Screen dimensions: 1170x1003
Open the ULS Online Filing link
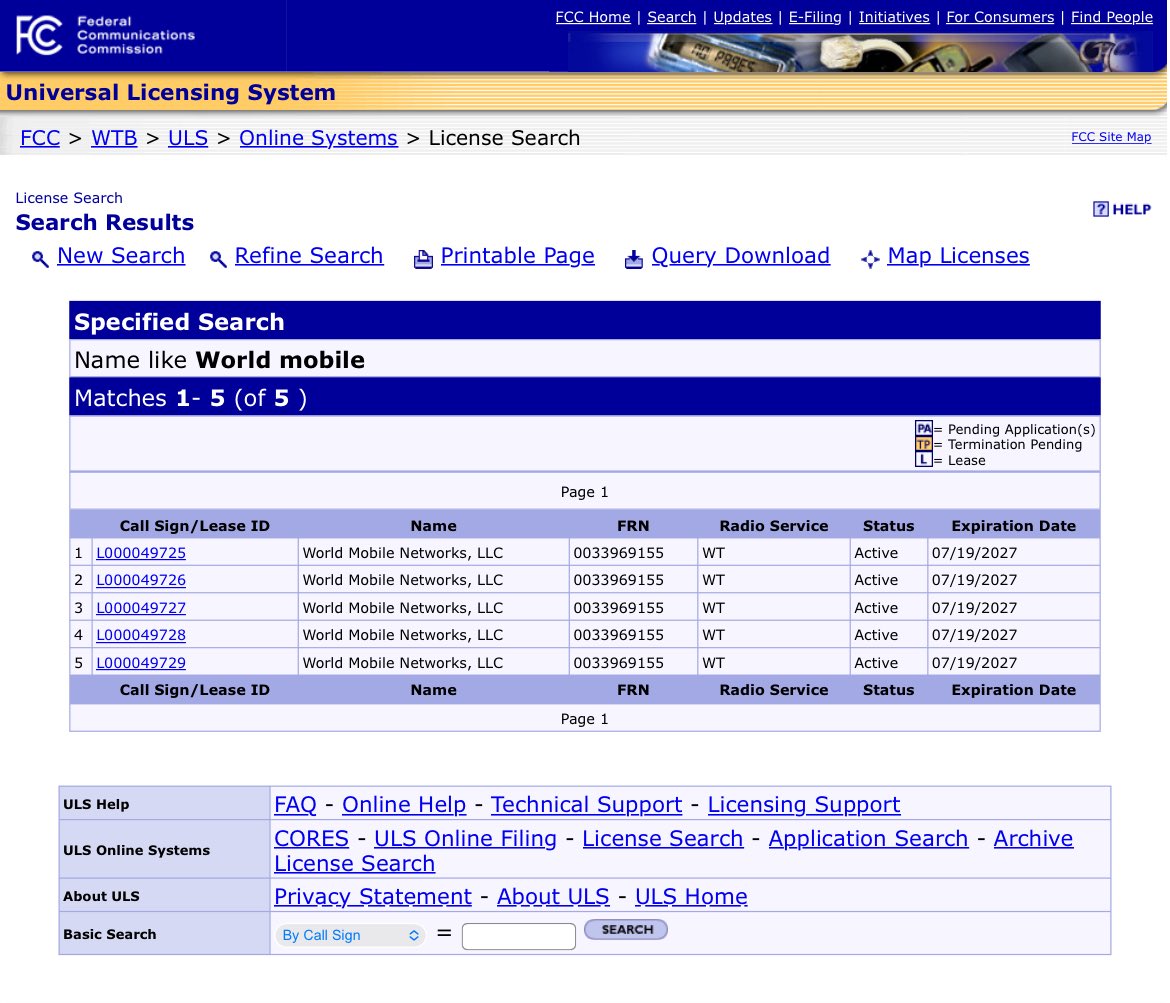click(x=466, y=839)
